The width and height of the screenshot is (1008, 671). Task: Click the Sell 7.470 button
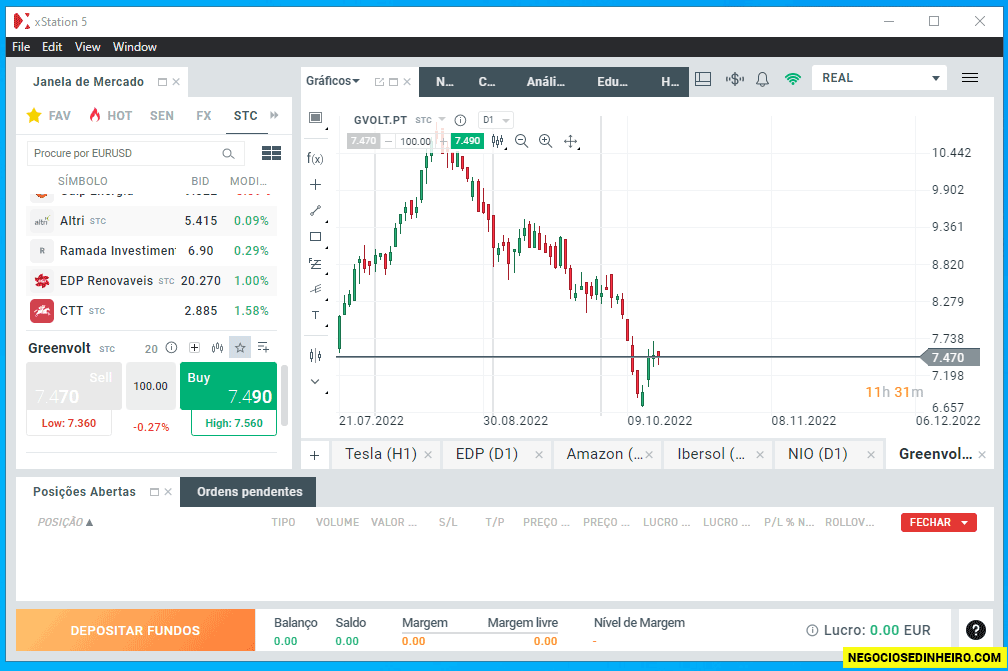(x=74, y=386)
